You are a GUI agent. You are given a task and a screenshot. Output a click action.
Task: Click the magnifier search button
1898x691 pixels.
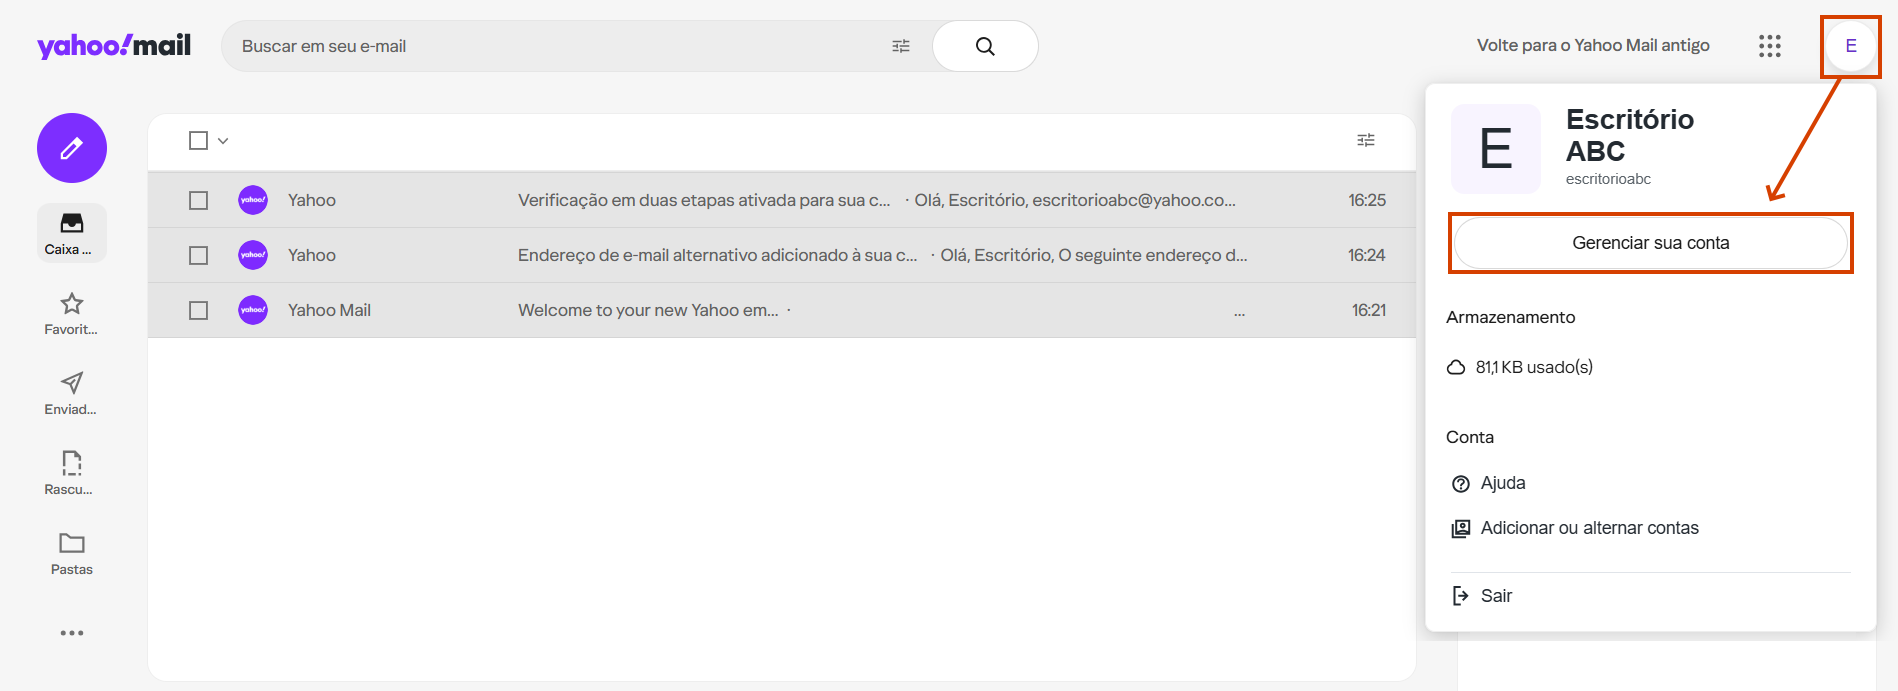click(x=985, y=46)
